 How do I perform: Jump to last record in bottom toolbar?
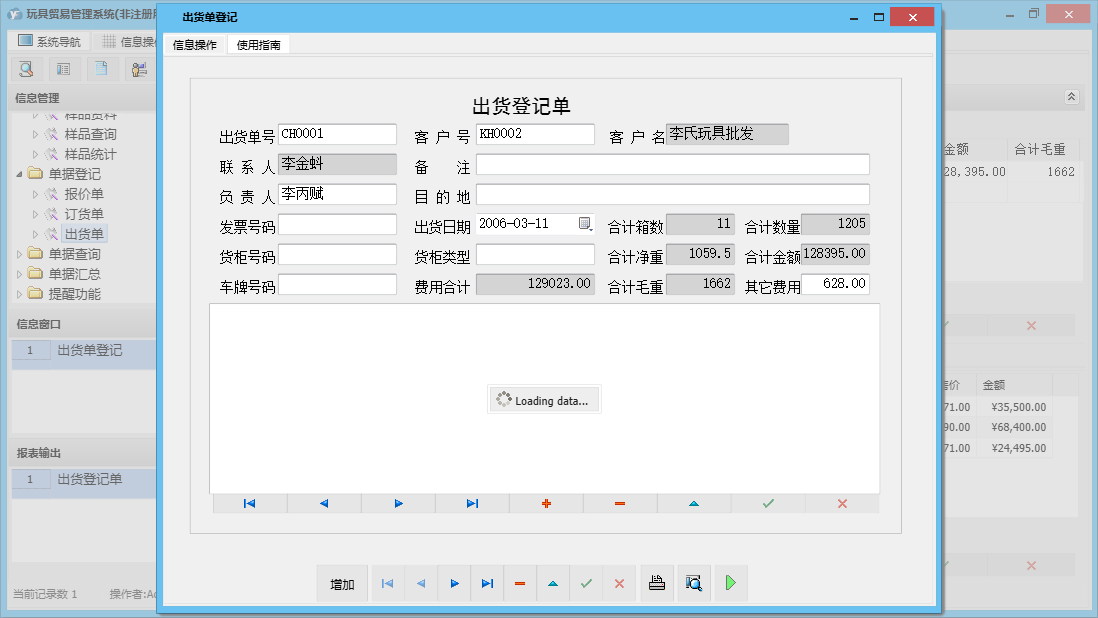(x=487, y=584)
